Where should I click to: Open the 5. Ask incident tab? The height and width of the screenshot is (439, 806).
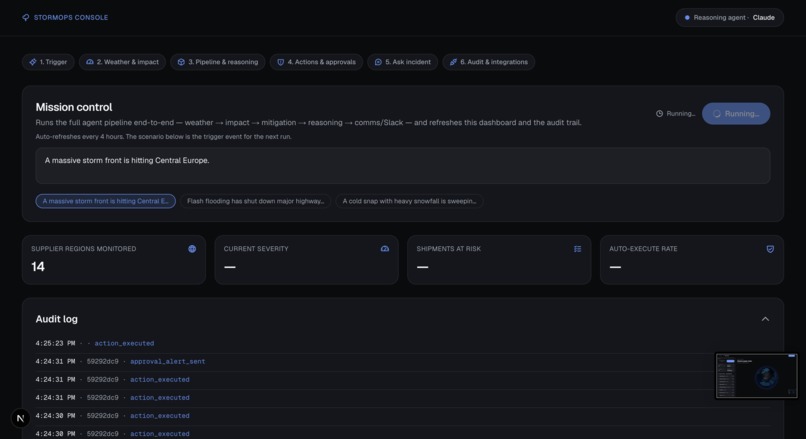tap(402, 62)
